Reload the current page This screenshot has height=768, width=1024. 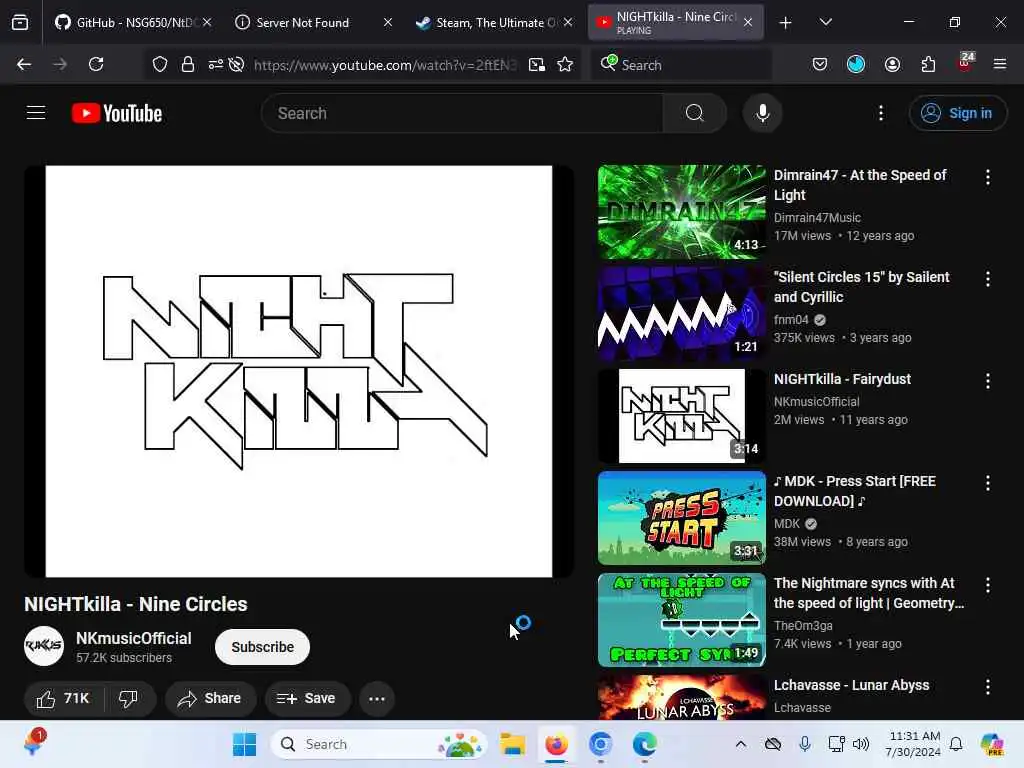pos(96,64)
